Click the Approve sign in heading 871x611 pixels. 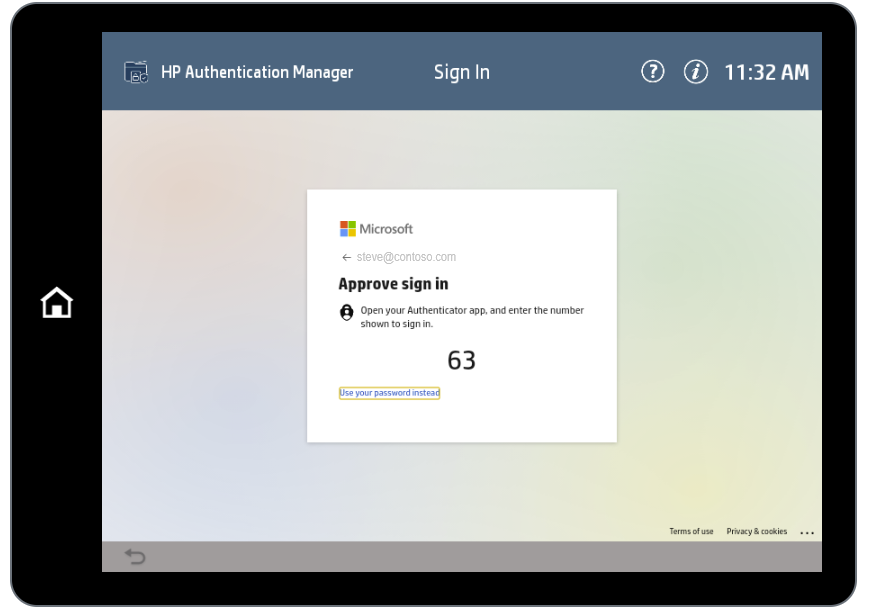click(x=393, y=284)
